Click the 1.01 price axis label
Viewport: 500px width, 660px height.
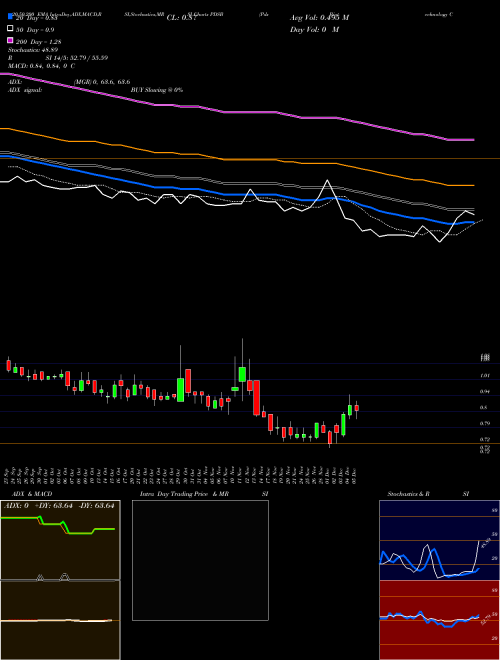click(485, 375)
